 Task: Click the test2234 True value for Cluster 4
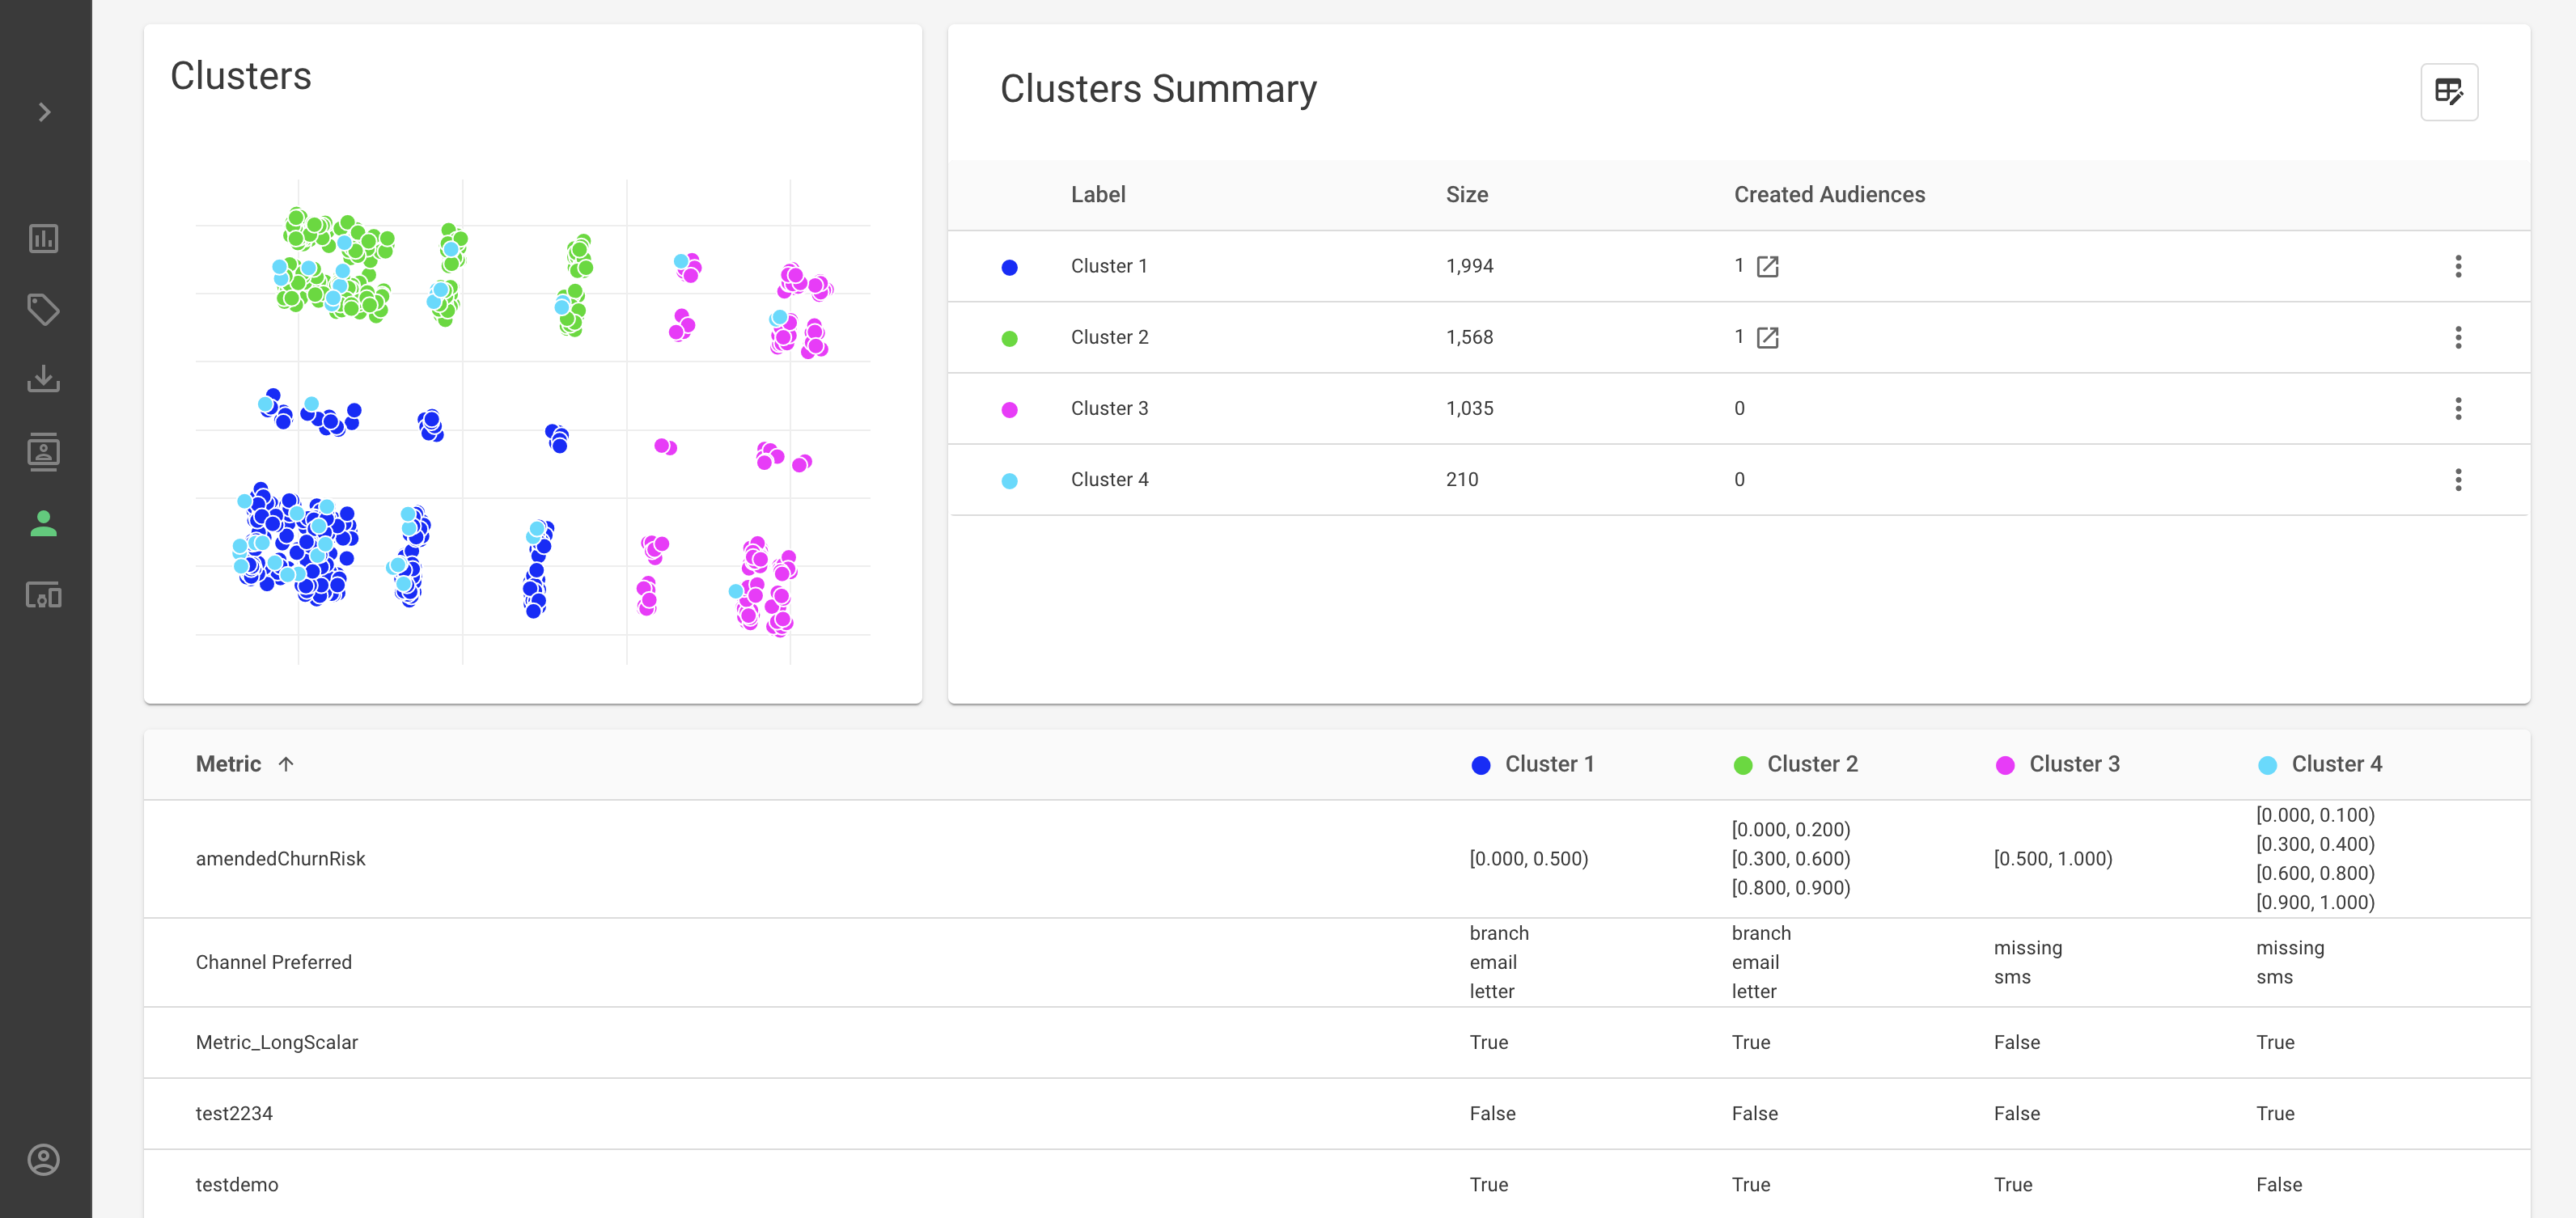tap(2275, 1113)
